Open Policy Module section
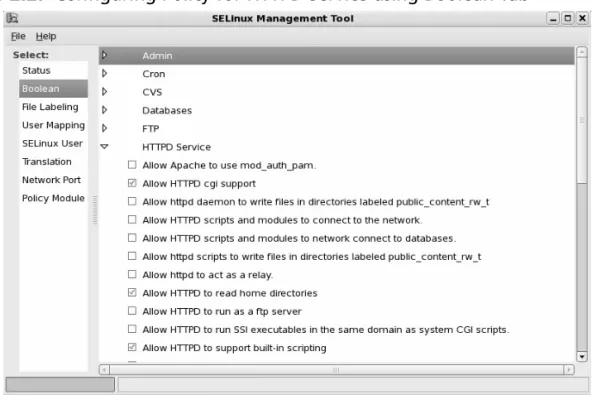The width and height of the screenshot is (592, 395). coord(53,198)
